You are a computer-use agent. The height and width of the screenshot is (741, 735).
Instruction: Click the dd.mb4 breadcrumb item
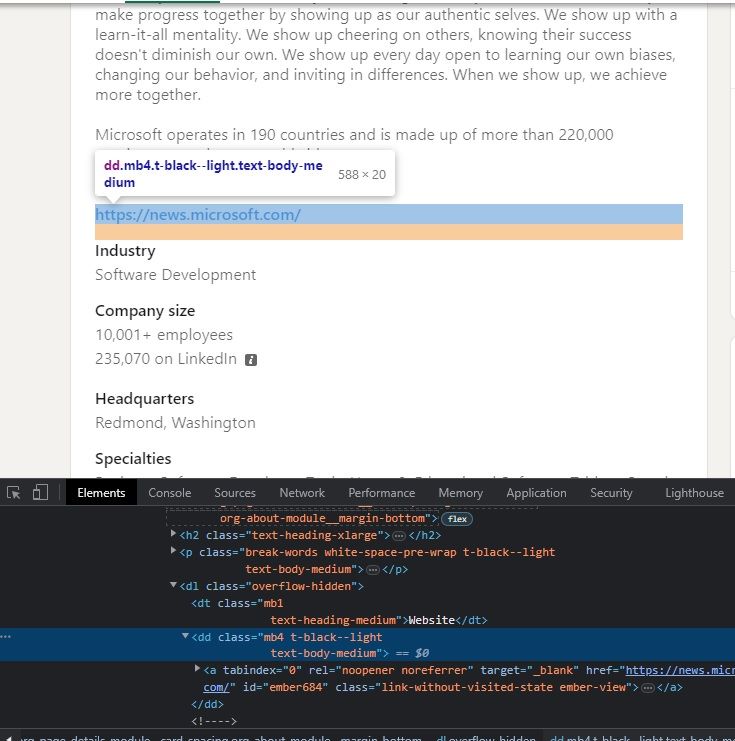point(642,738)
